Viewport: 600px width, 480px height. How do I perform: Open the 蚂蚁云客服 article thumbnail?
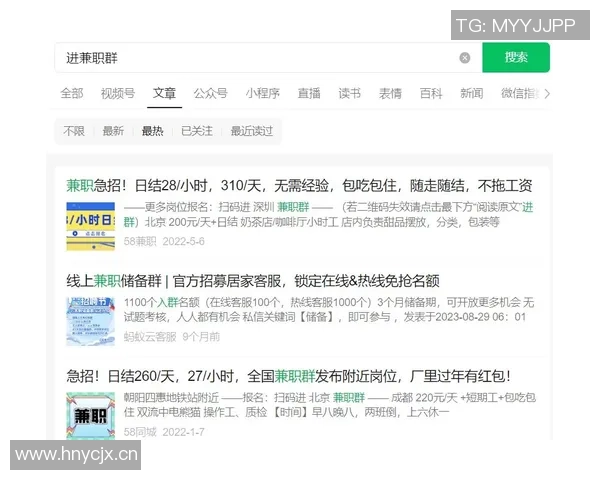[x=91, y=322]
